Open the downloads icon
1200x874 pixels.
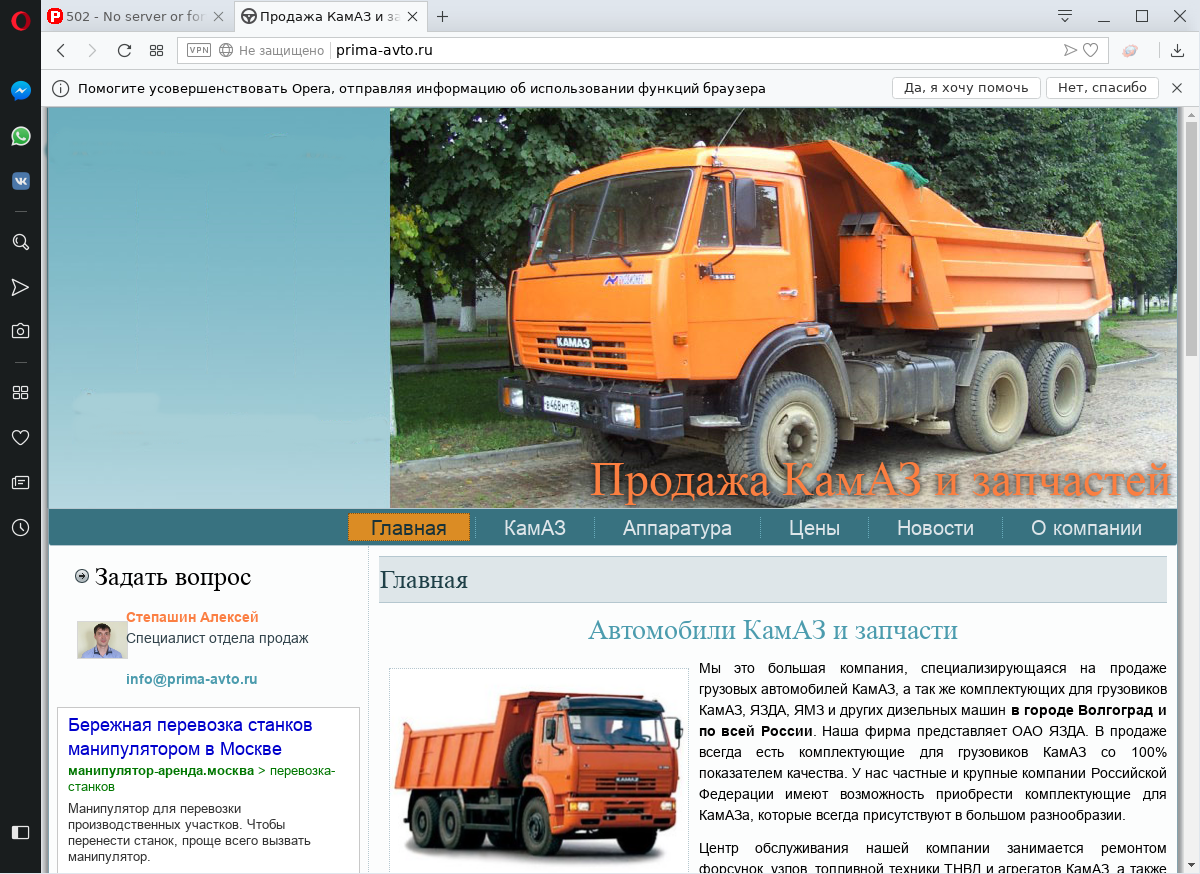point(1178,50)
